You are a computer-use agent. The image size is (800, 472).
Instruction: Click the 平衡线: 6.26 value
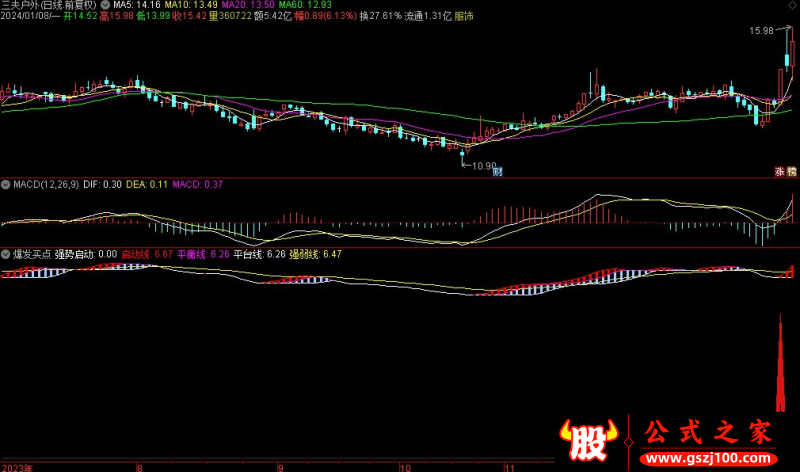click(x=203, y=254)
